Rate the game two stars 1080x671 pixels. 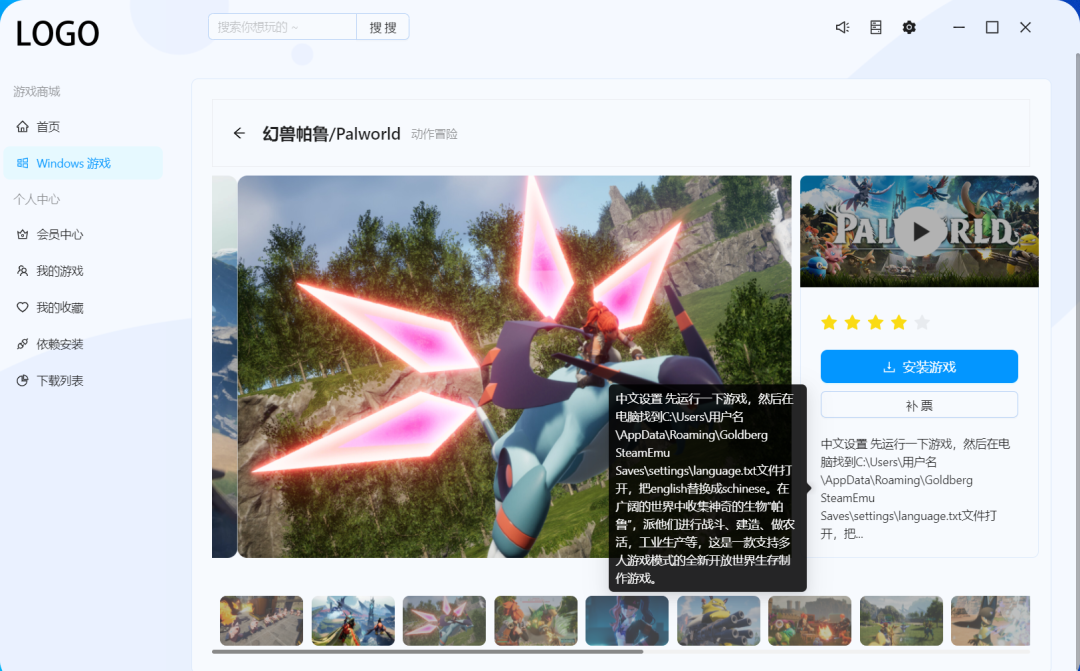pyautogui.click(x=852, y=322)
